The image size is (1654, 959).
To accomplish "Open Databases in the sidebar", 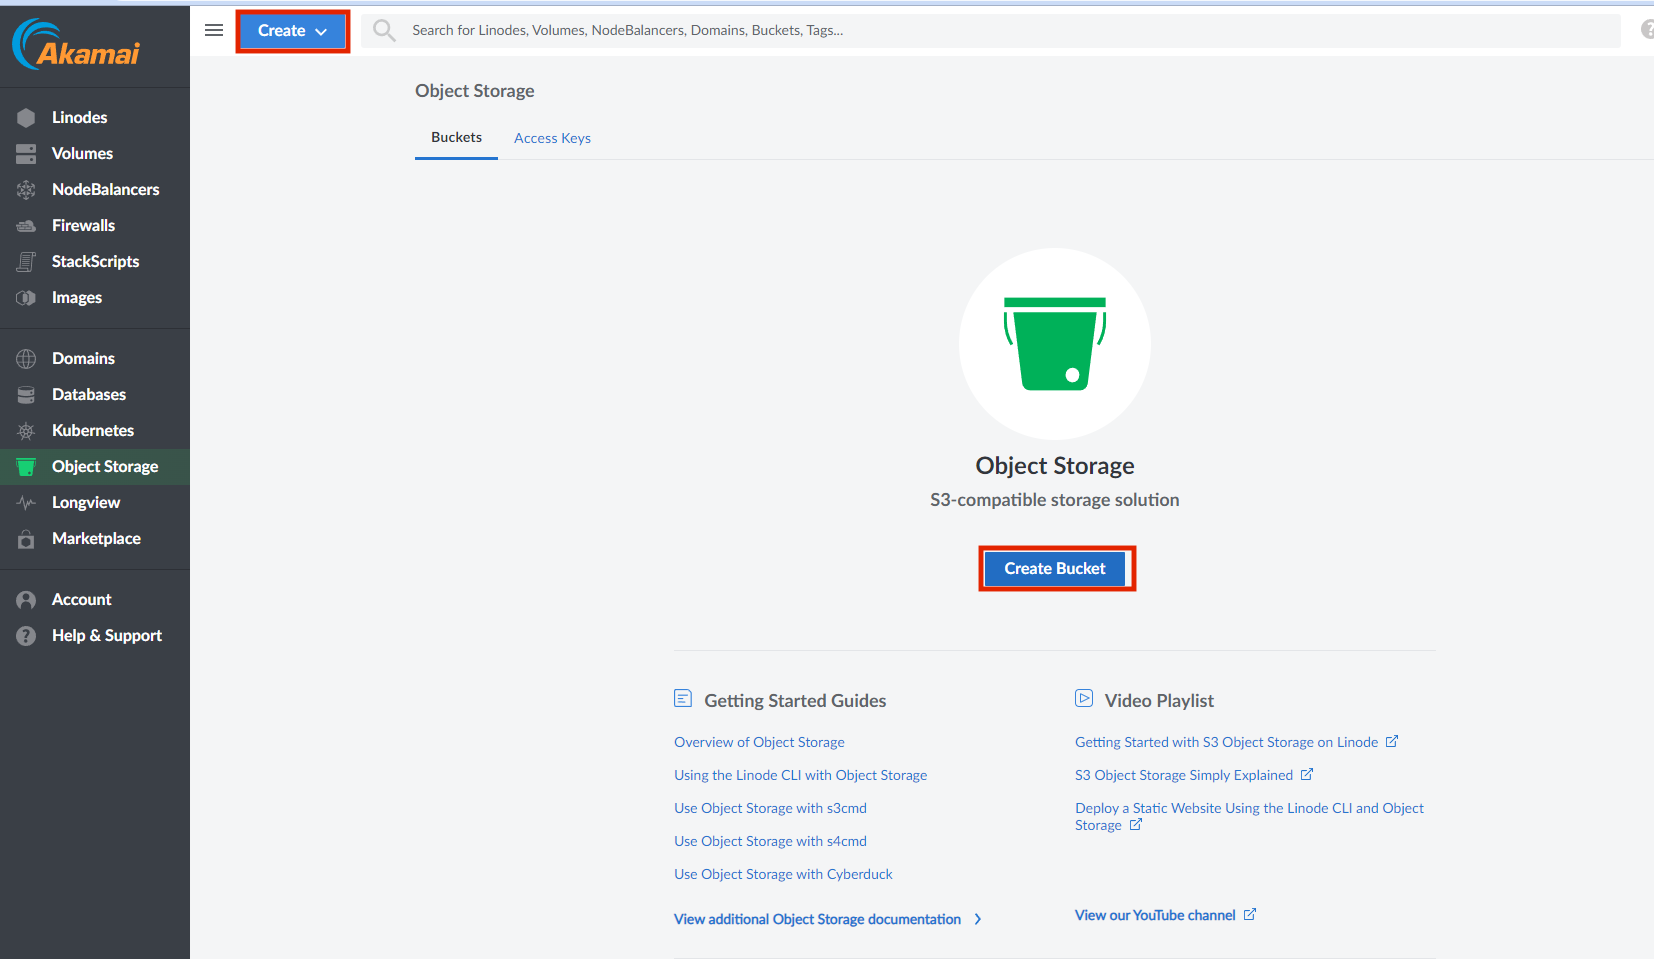I will (x=89, y=394).
